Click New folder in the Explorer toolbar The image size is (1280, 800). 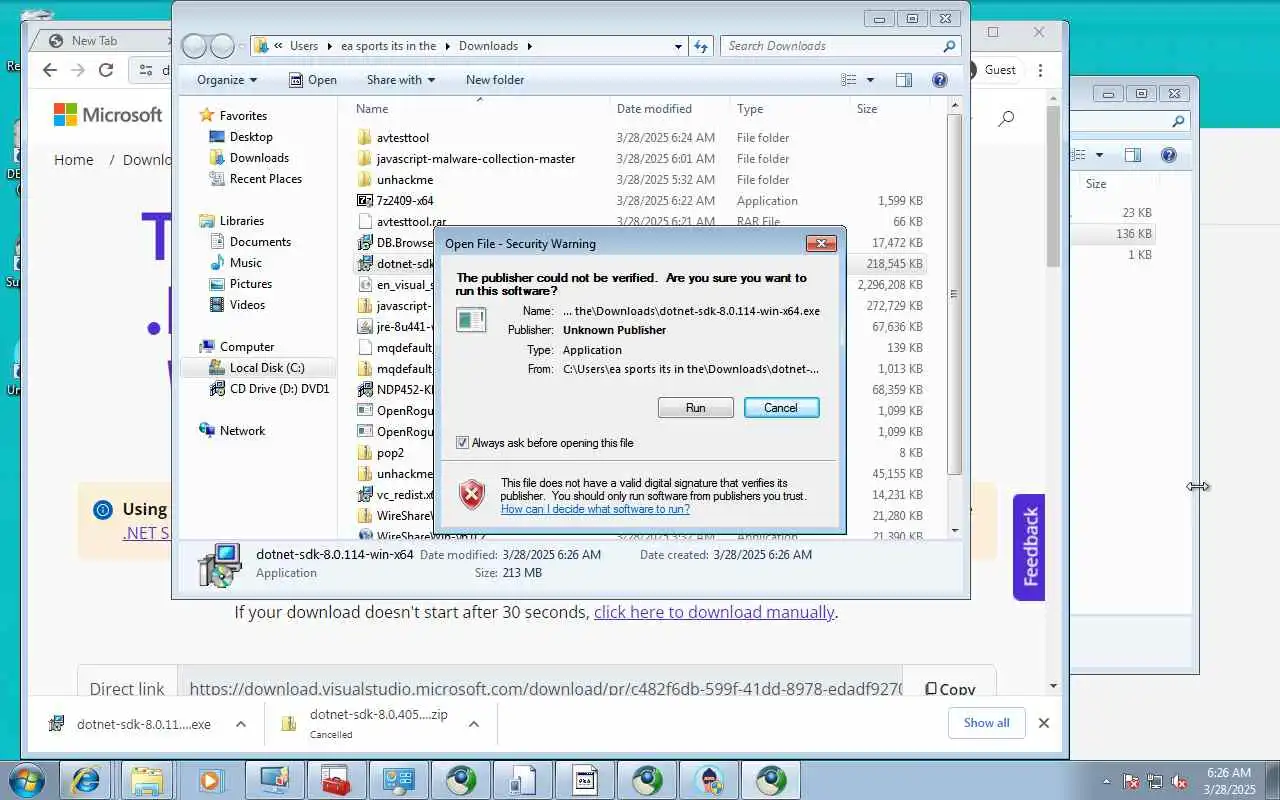point(495,80)
